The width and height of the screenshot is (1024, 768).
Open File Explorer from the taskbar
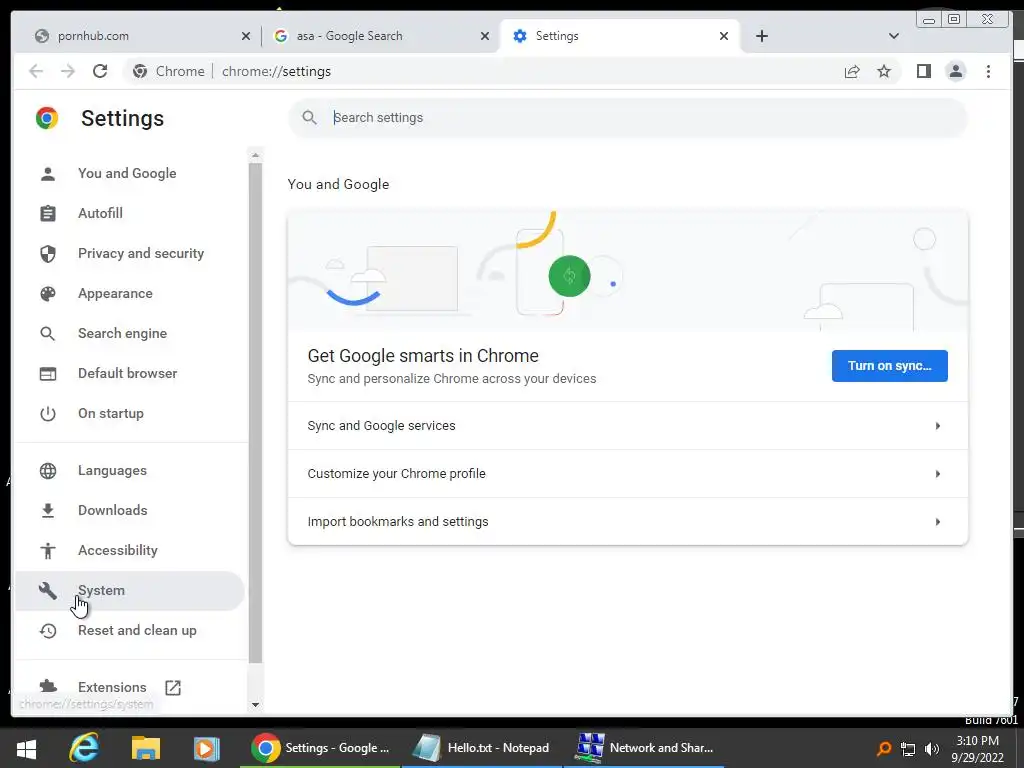point(146,748)
